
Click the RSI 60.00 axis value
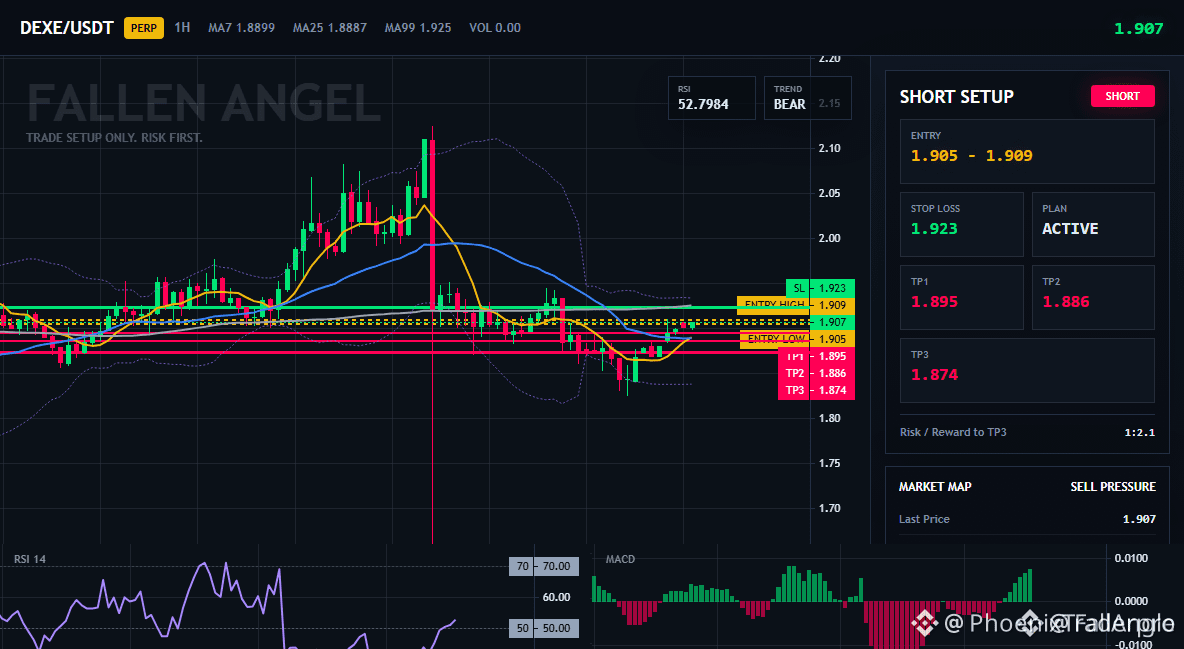(556, 597)
